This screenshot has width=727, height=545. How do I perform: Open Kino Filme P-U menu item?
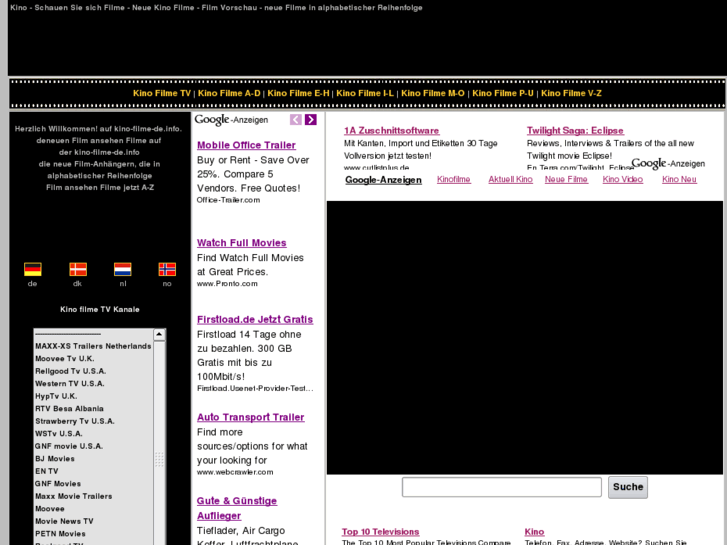click(x=503, y=93)
